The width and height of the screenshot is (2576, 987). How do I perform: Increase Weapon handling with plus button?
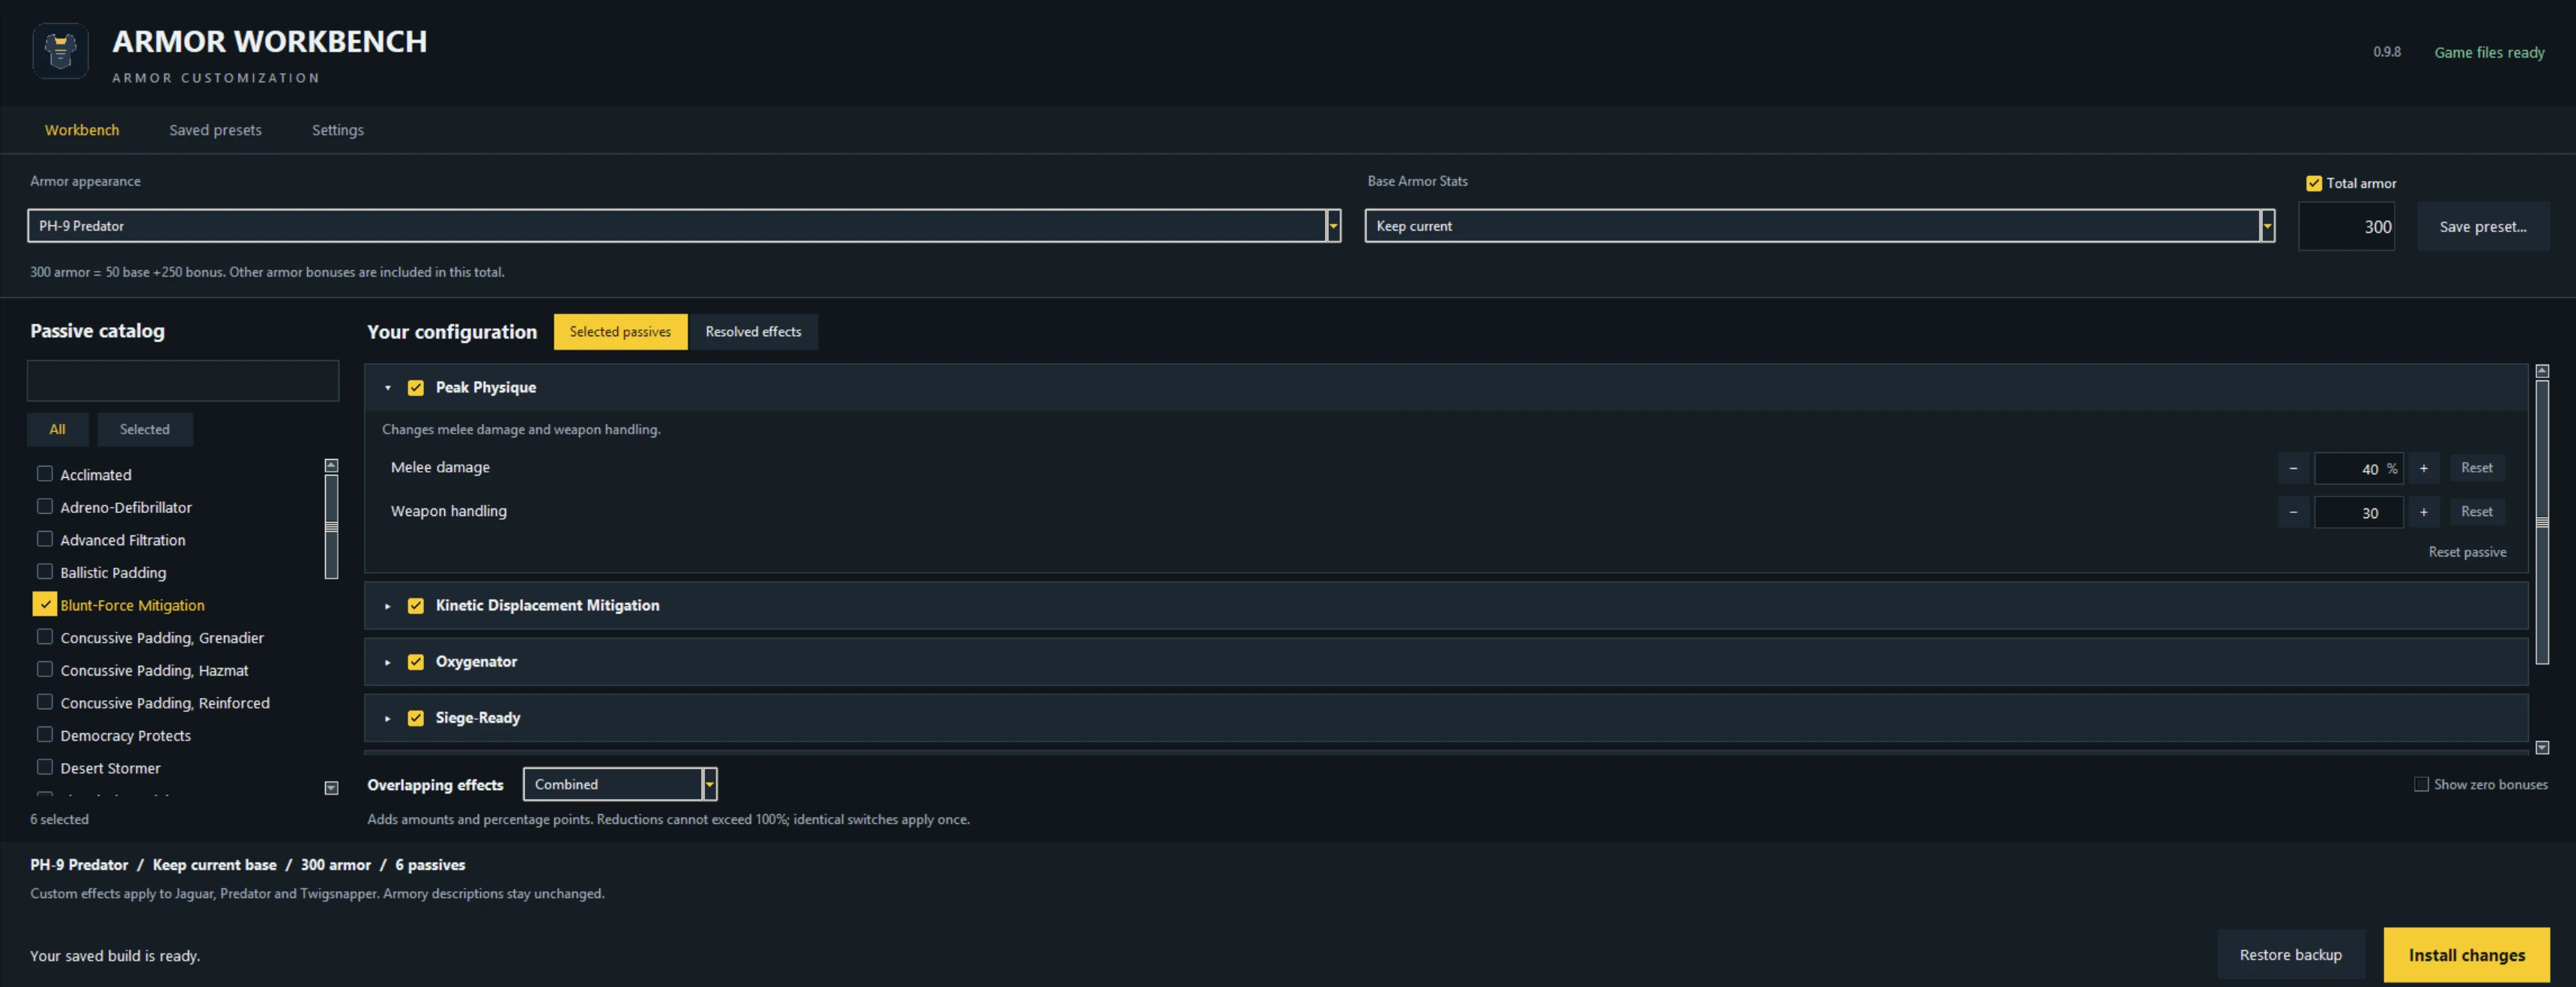[2423, 512]
